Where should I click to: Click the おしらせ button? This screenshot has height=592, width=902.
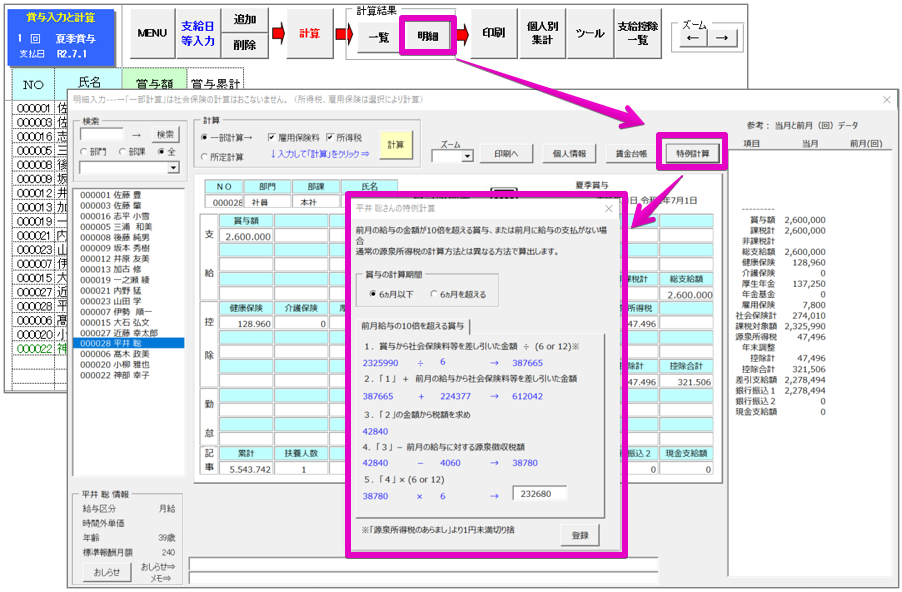pos(107,572)
